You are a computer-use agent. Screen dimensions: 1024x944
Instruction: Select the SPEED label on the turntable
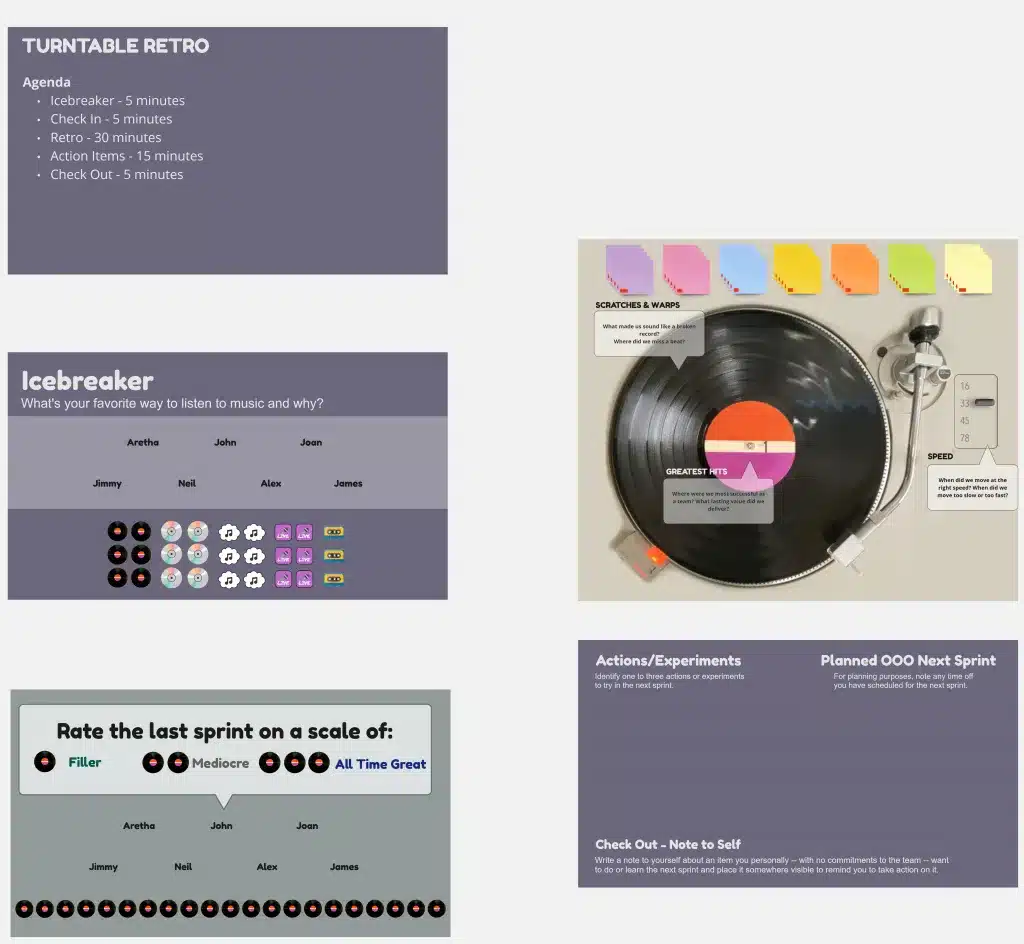coord(940,456)
